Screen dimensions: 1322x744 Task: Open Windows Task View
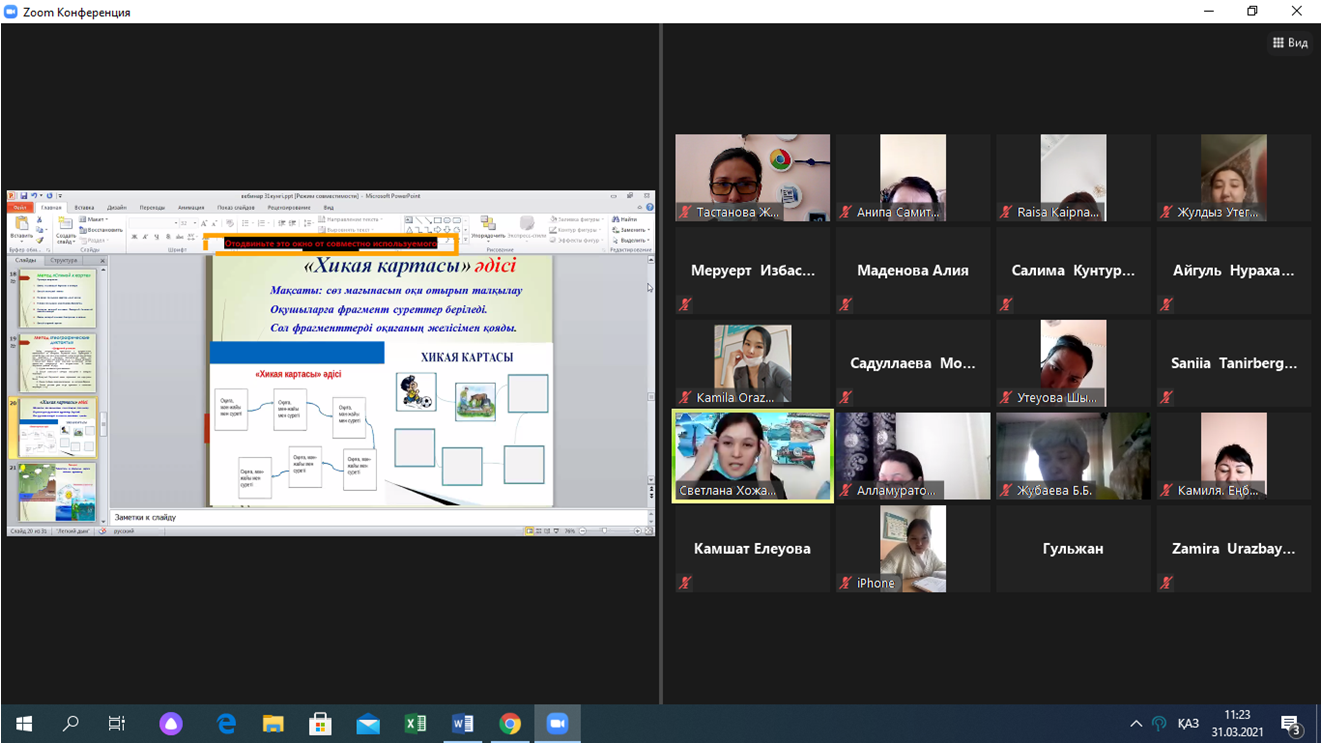click(117, 724)
